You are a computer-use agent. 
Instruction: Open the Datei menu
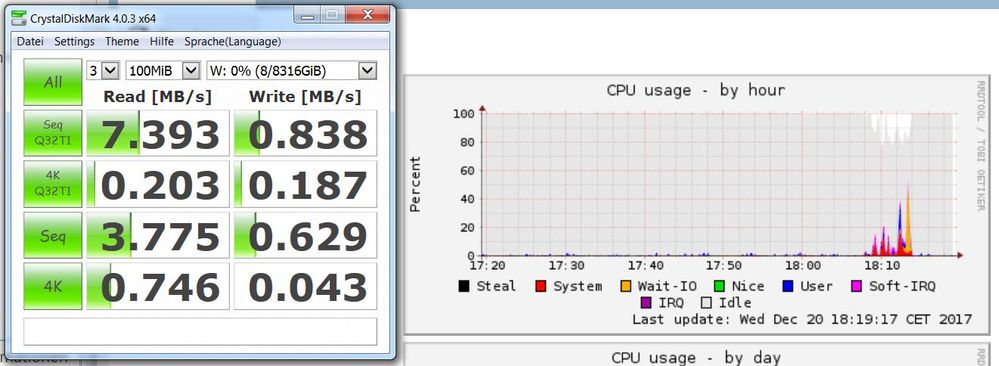click(30, 41)
